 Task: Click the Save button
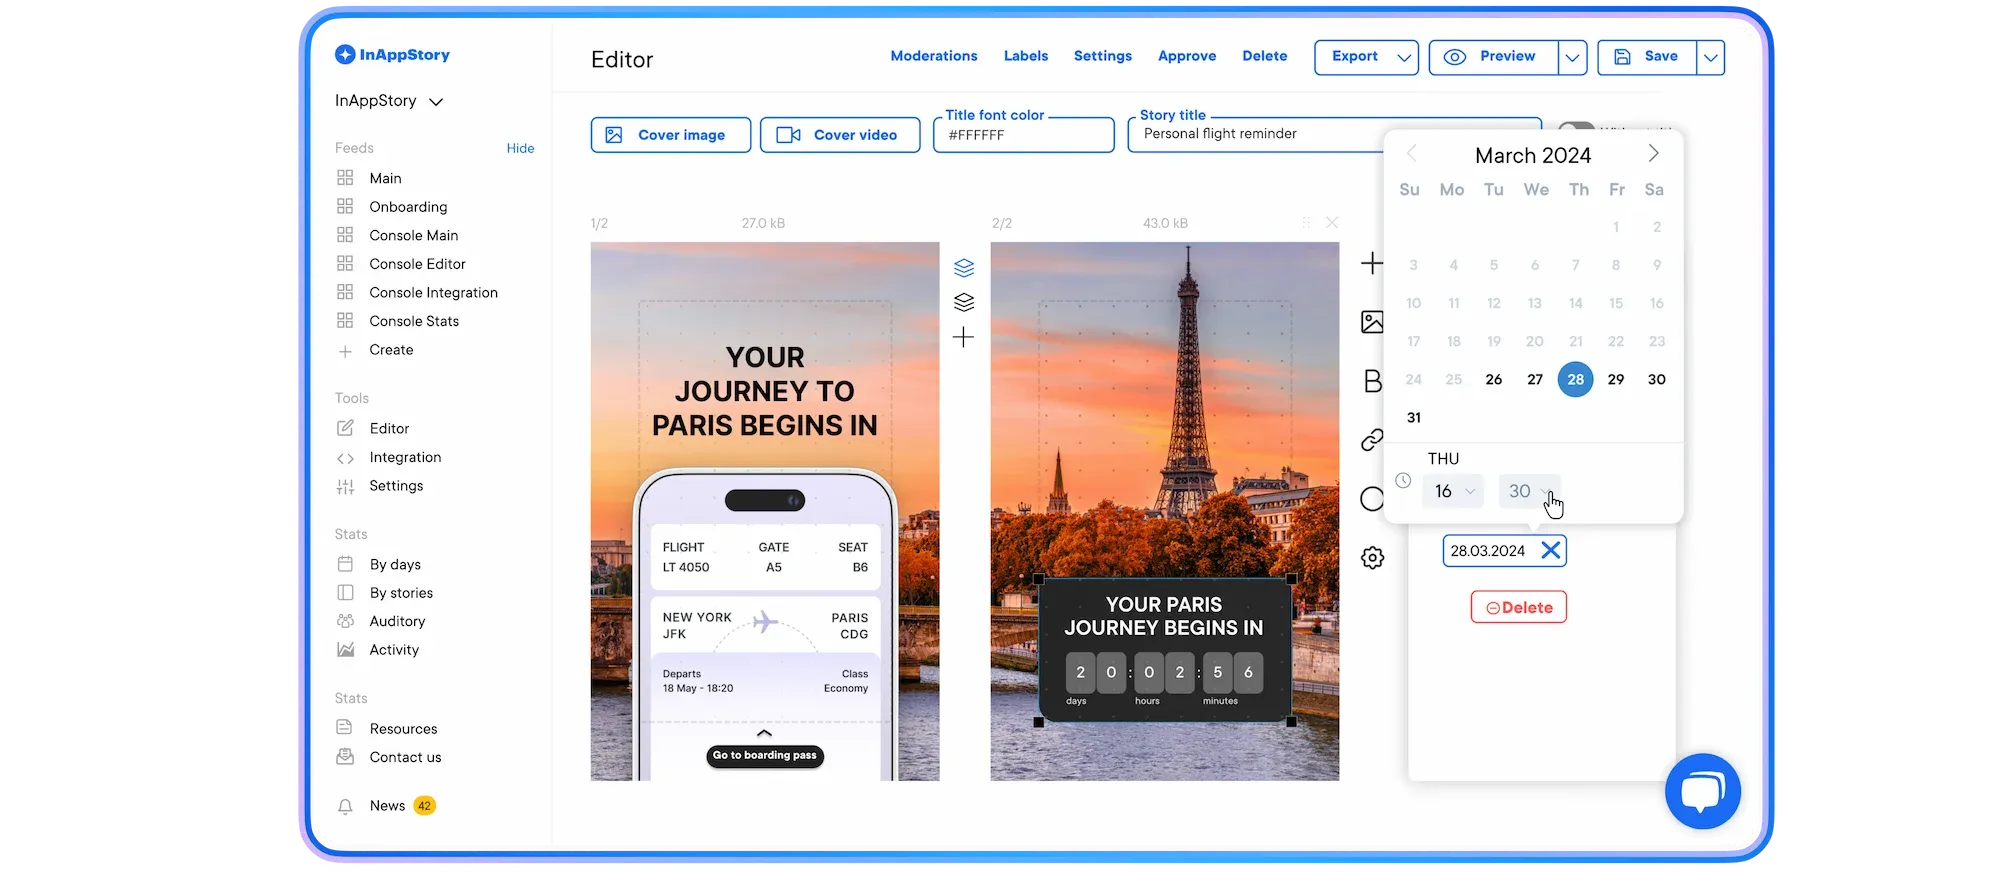[x=1647, y=57]
